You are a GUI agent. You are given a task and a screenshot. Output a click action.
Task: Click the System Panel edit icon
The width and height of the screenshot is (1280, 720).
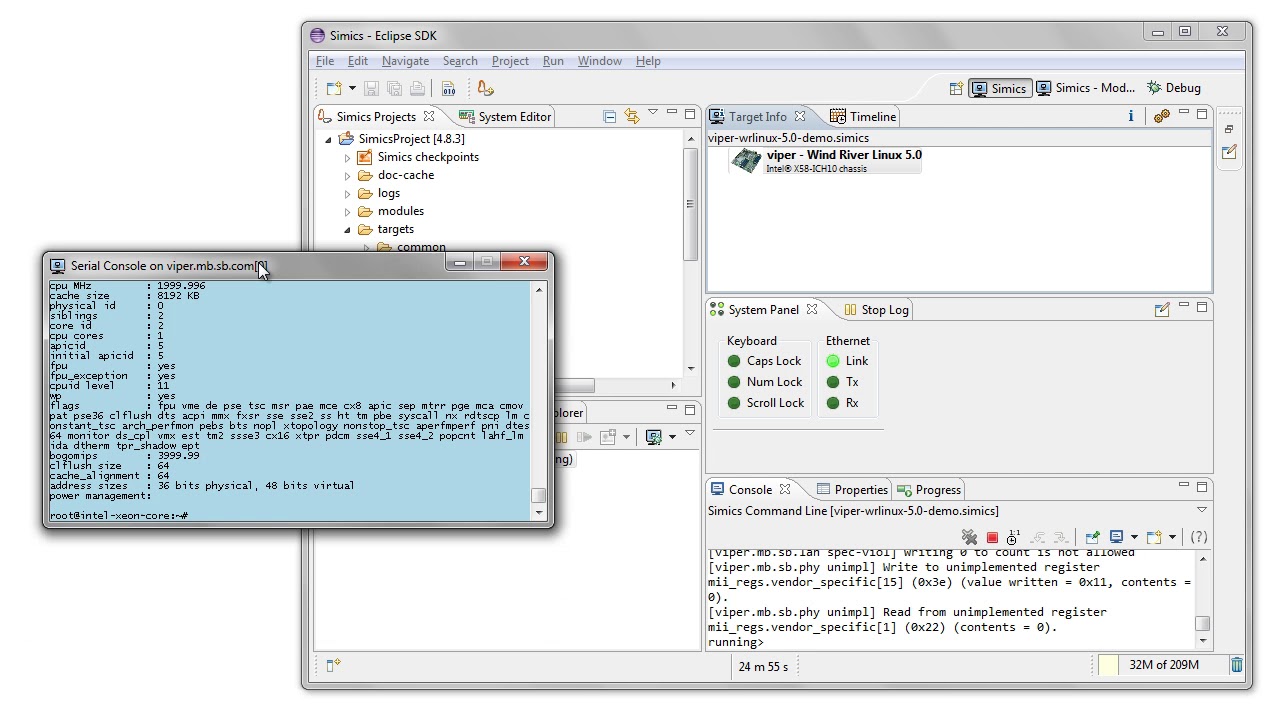tap(1162, 310)
